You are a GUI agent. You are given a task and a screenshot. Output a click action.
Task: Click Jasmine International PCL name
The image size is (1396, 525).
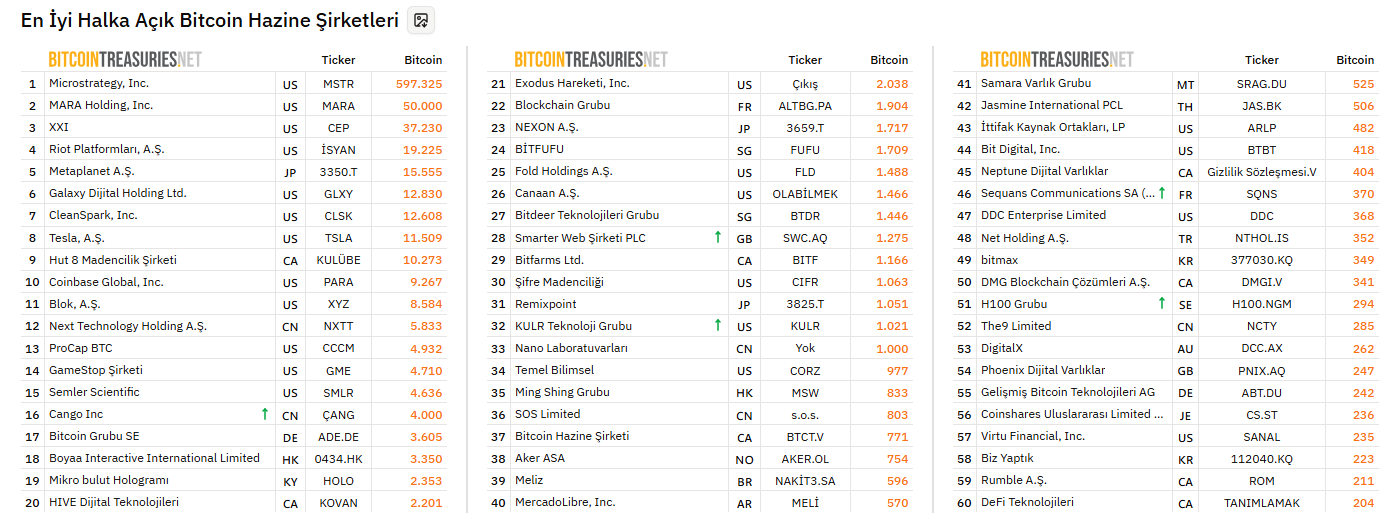[x=1052, y=105]
